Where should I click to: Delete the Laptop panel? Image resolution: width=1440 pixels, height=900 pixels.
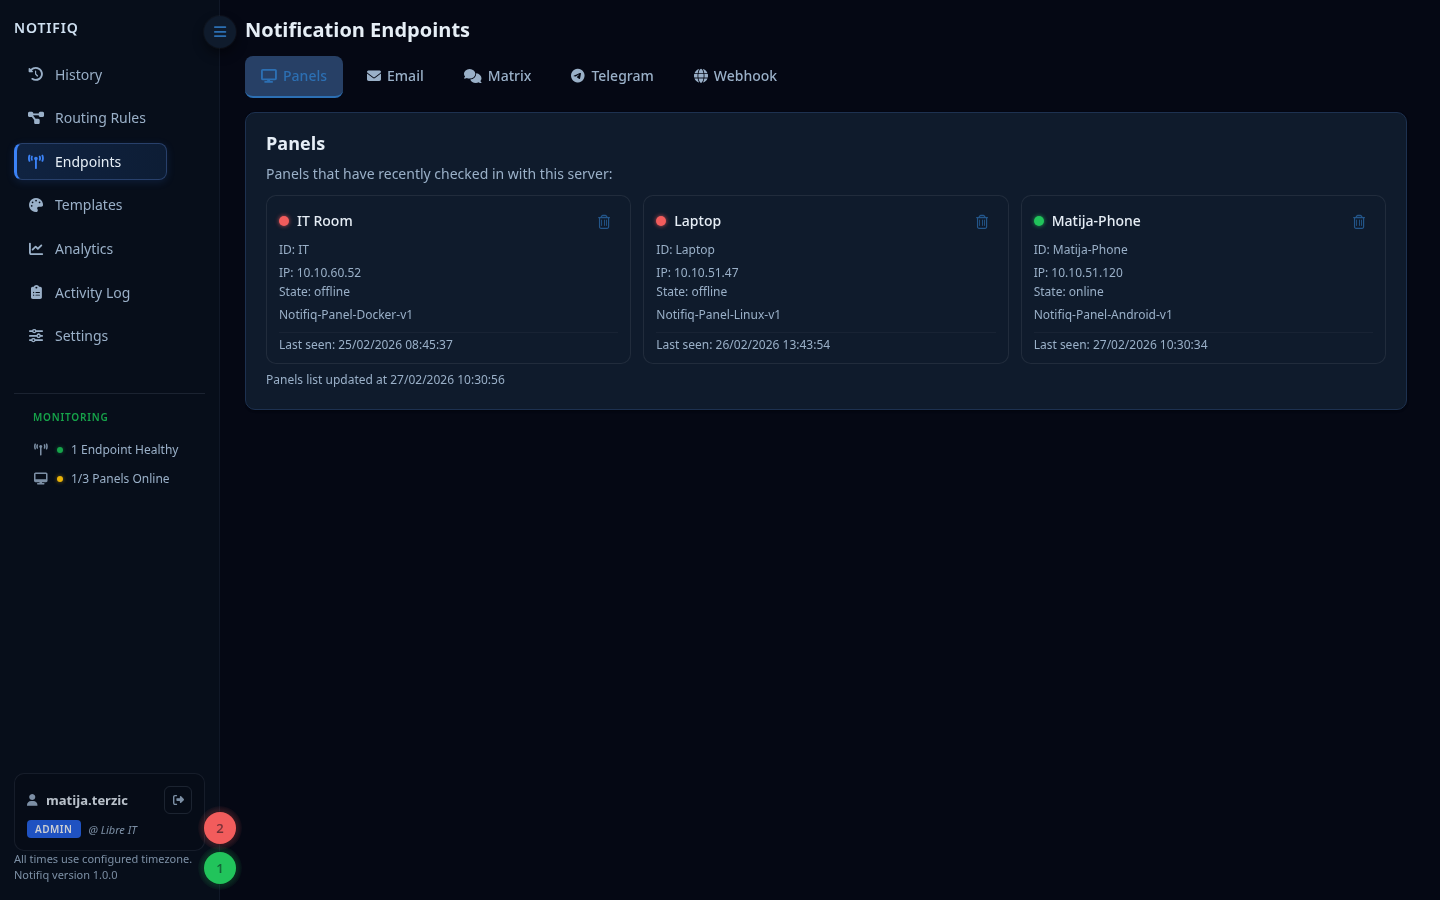coord(982,222)
